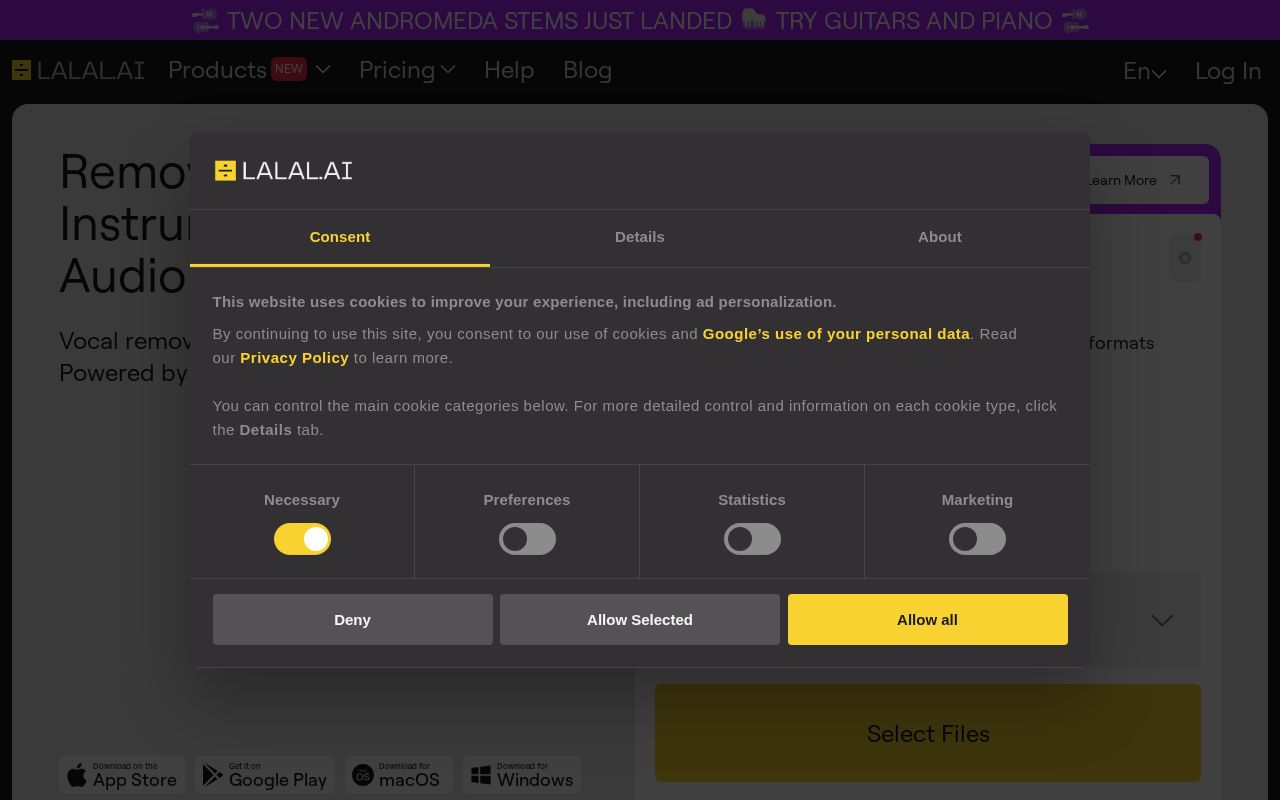This screenshot has height=800, width=1280.
Task: Enable the Marketing cookies toggle
Action: tap(977, 539)
